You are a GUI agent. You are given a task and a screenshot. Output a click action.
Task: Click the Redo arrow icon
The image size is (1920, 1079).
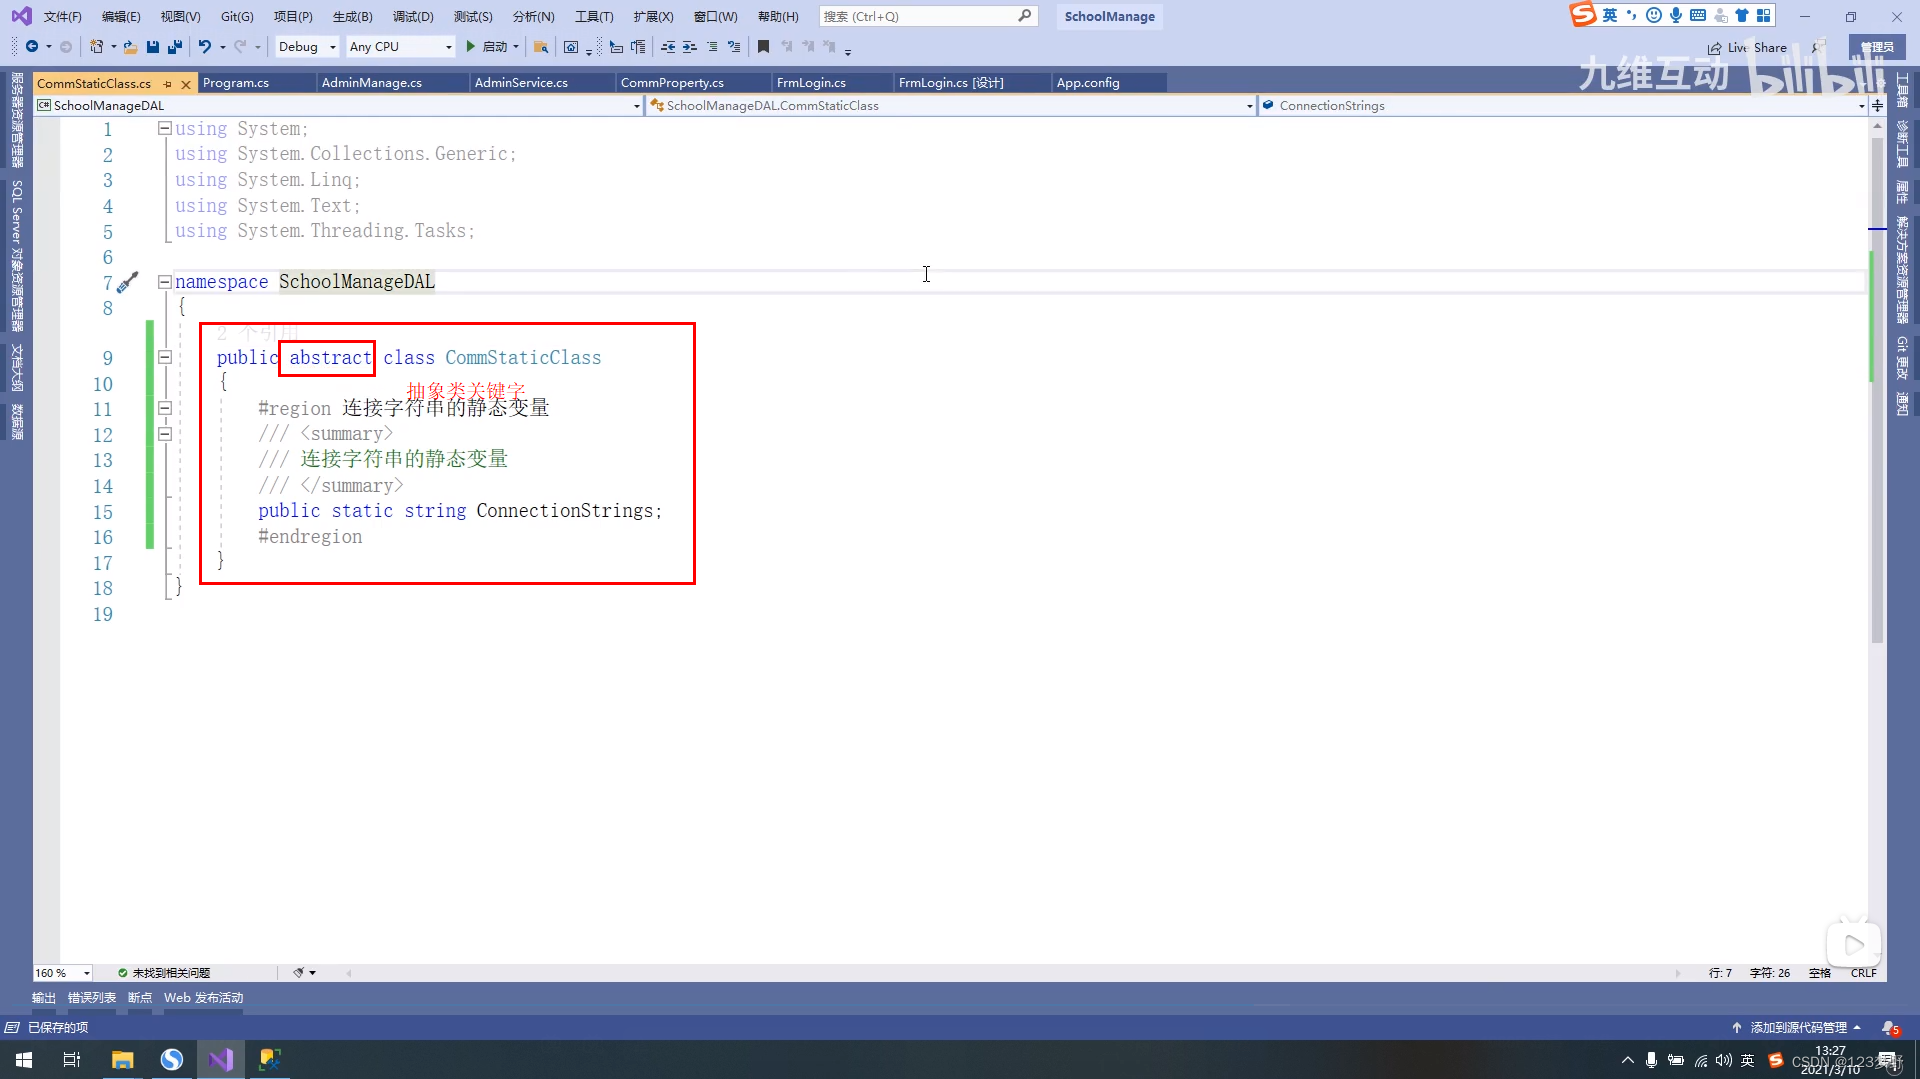pyautogui.click(x=240, y=47)
